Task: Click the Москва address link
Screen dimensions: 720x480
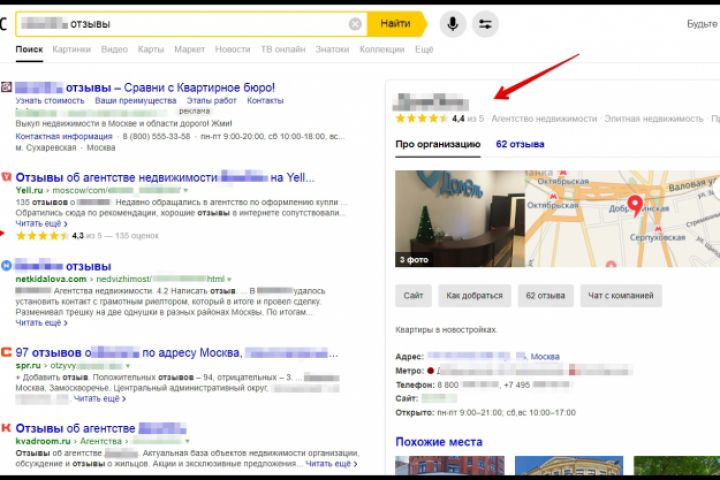Action: pos(545,356)
